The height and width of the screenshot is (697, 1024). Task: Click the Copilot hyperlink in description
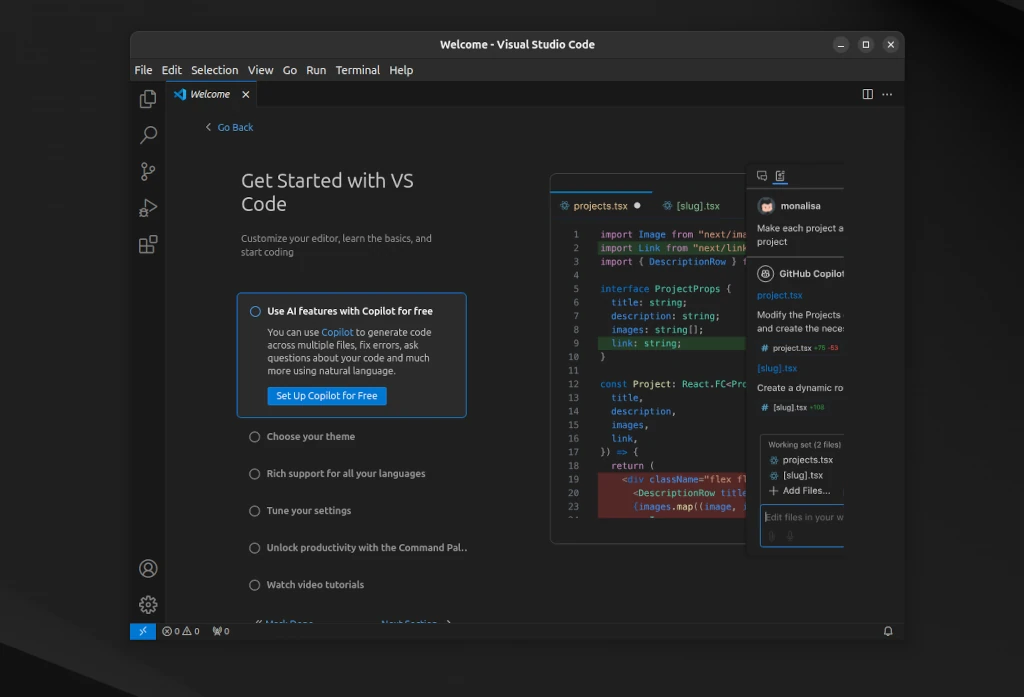click(337, 332)
